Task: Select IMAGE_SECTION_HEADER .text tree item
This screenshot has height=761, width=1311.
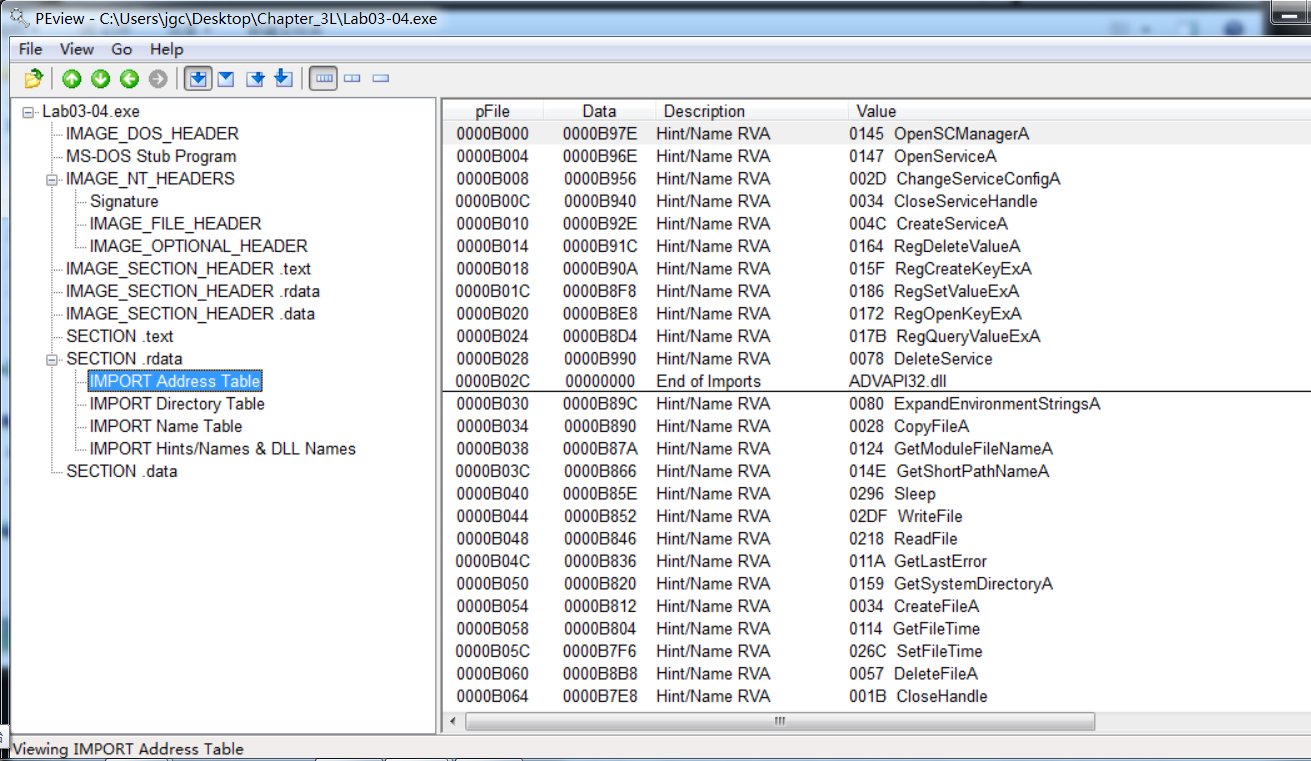Action: pyautogui.click(x=188, y=269)
